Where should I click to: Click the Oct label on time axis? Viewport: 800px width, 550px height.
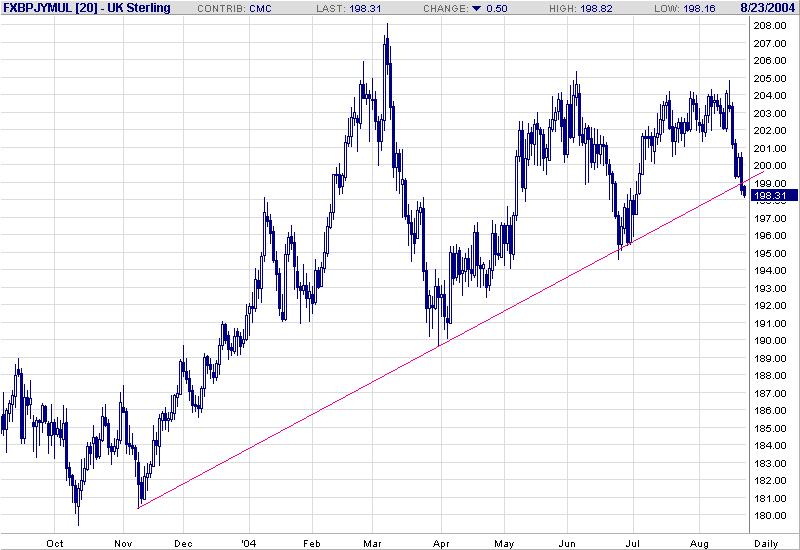tap(55, 543)
